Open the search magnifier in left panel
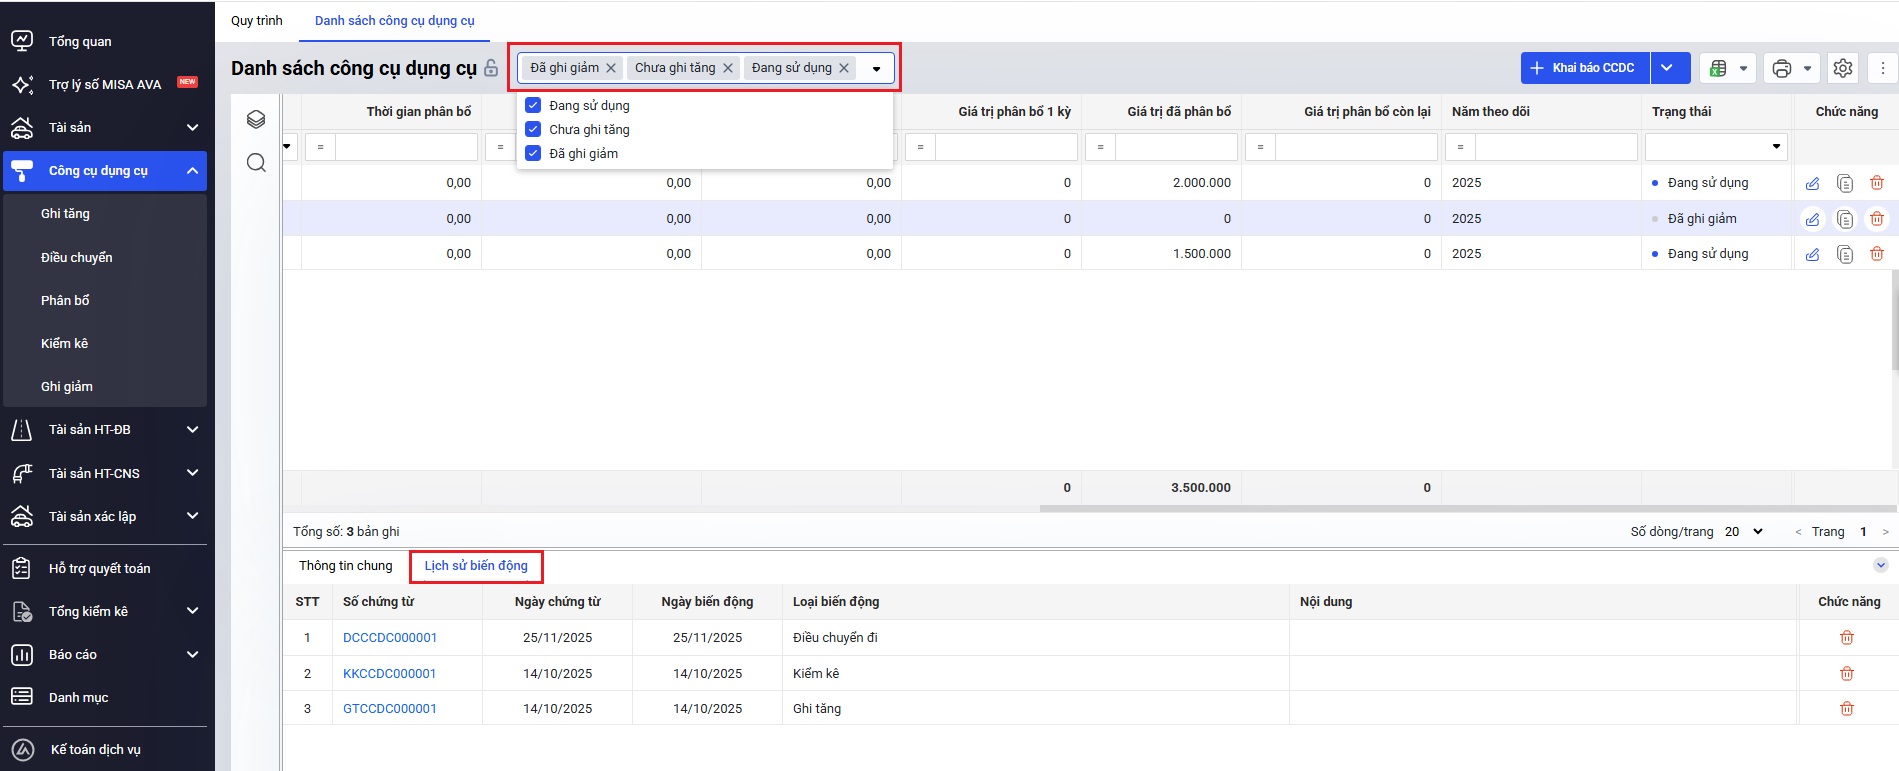 click(x=256, y=163)
